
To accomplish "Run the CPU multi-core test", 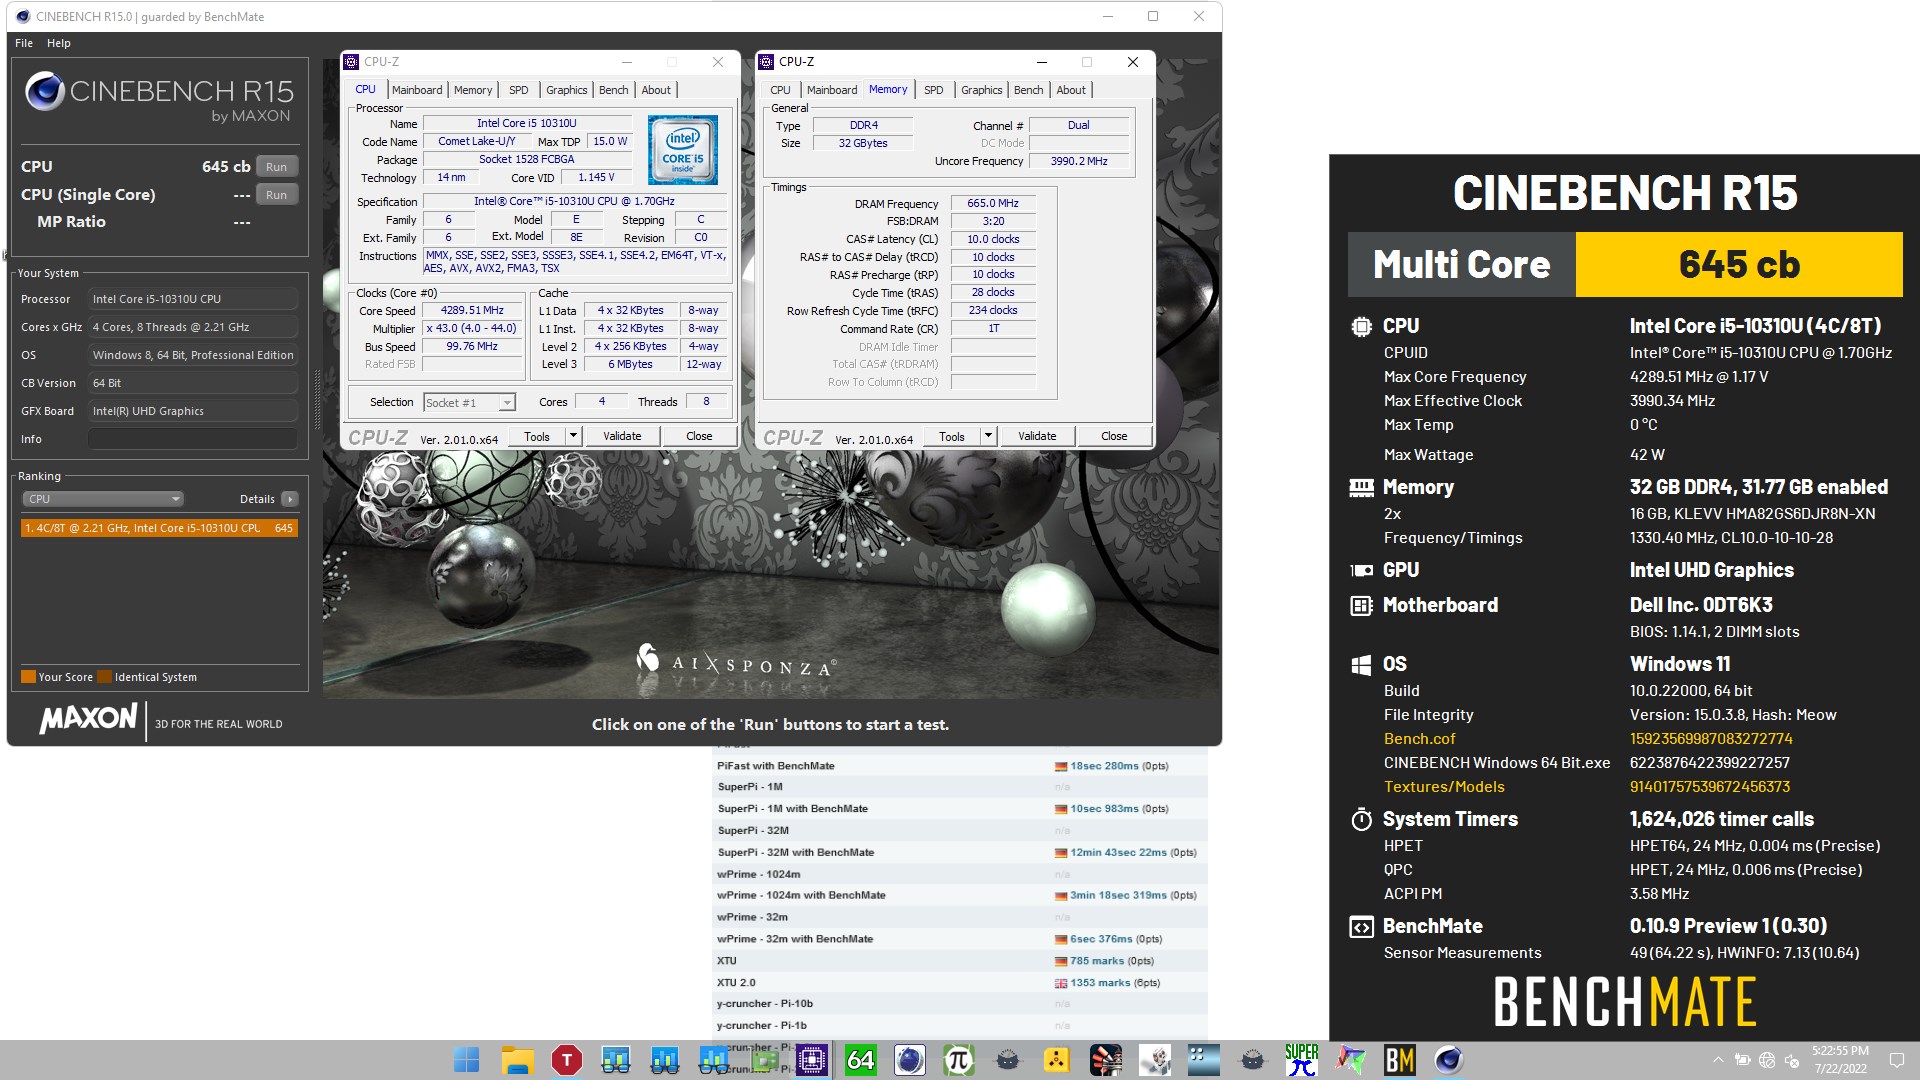I will pyautogui.click(x=277, y=167).
